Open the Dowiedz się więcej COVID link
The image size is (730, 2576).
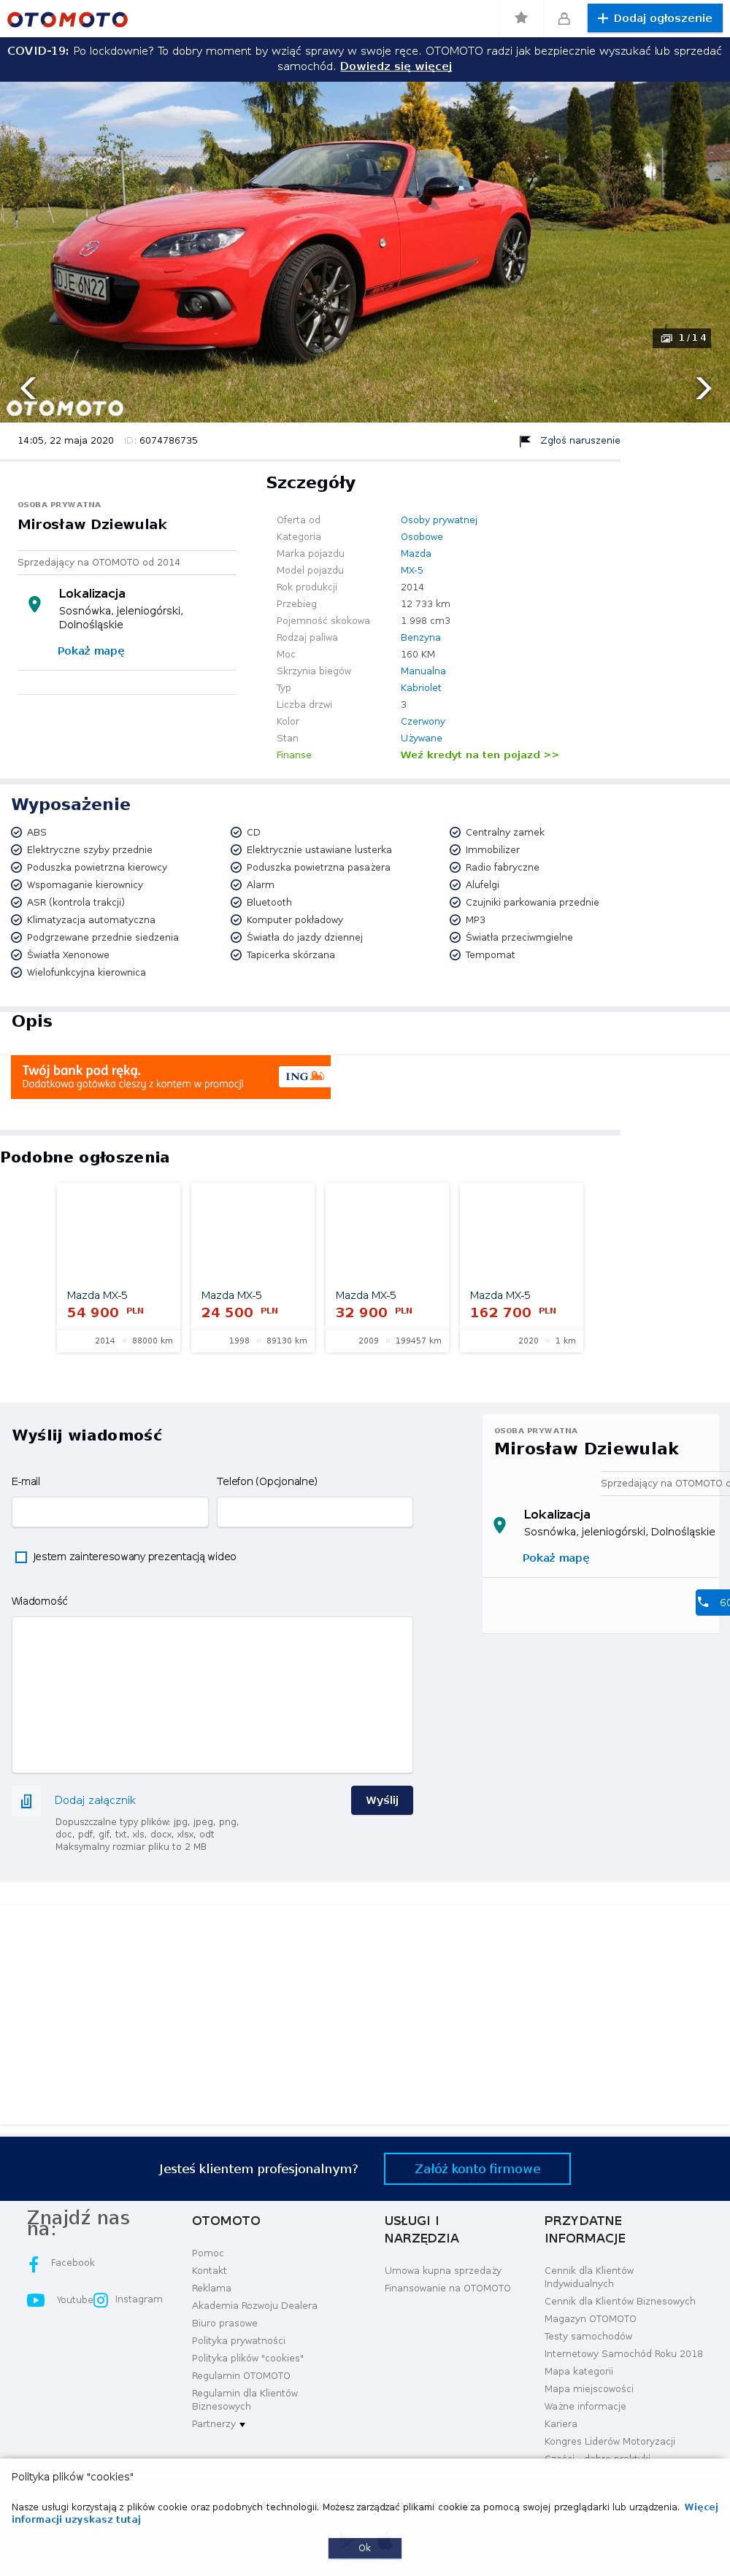pos(396,66)
